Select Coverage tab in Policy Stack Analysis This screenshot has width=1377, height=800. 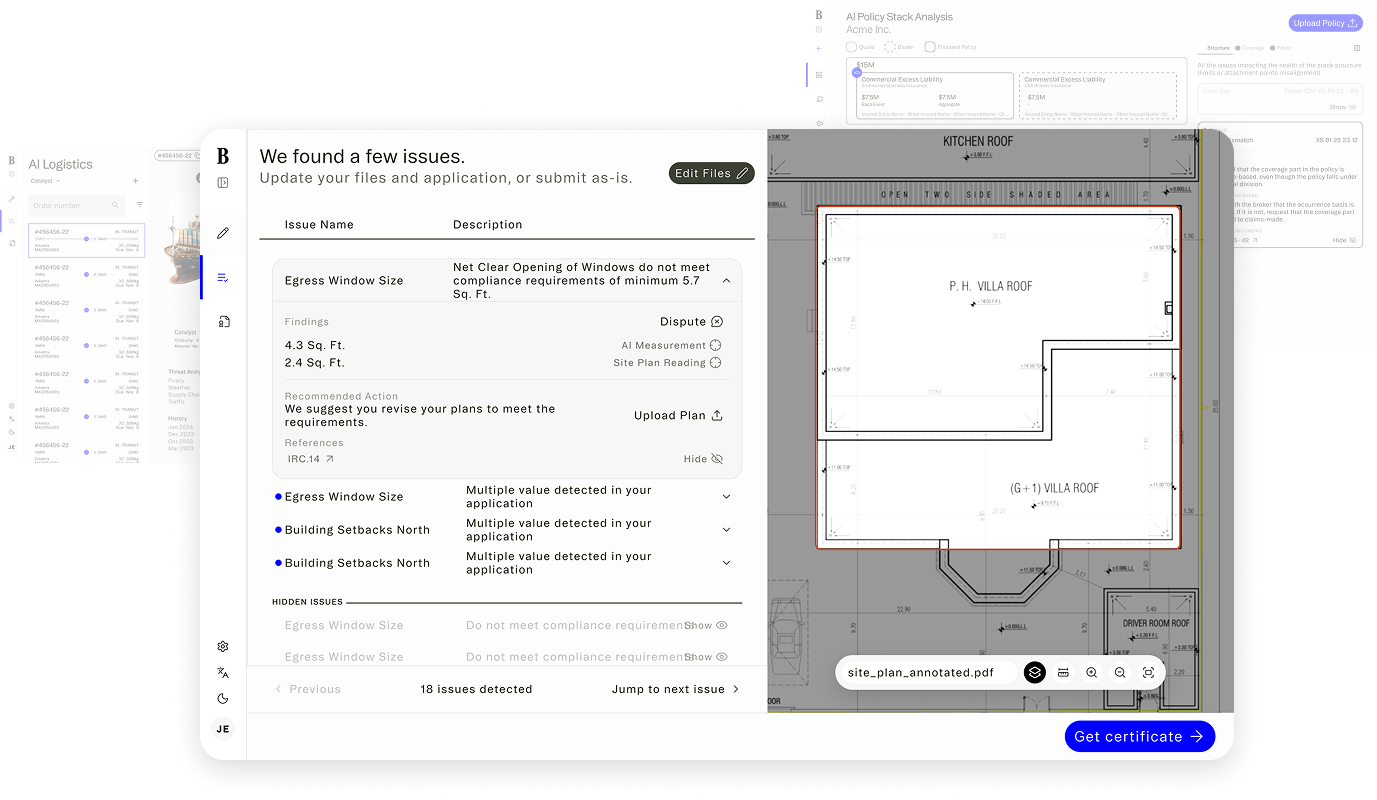coord(1249,48)
